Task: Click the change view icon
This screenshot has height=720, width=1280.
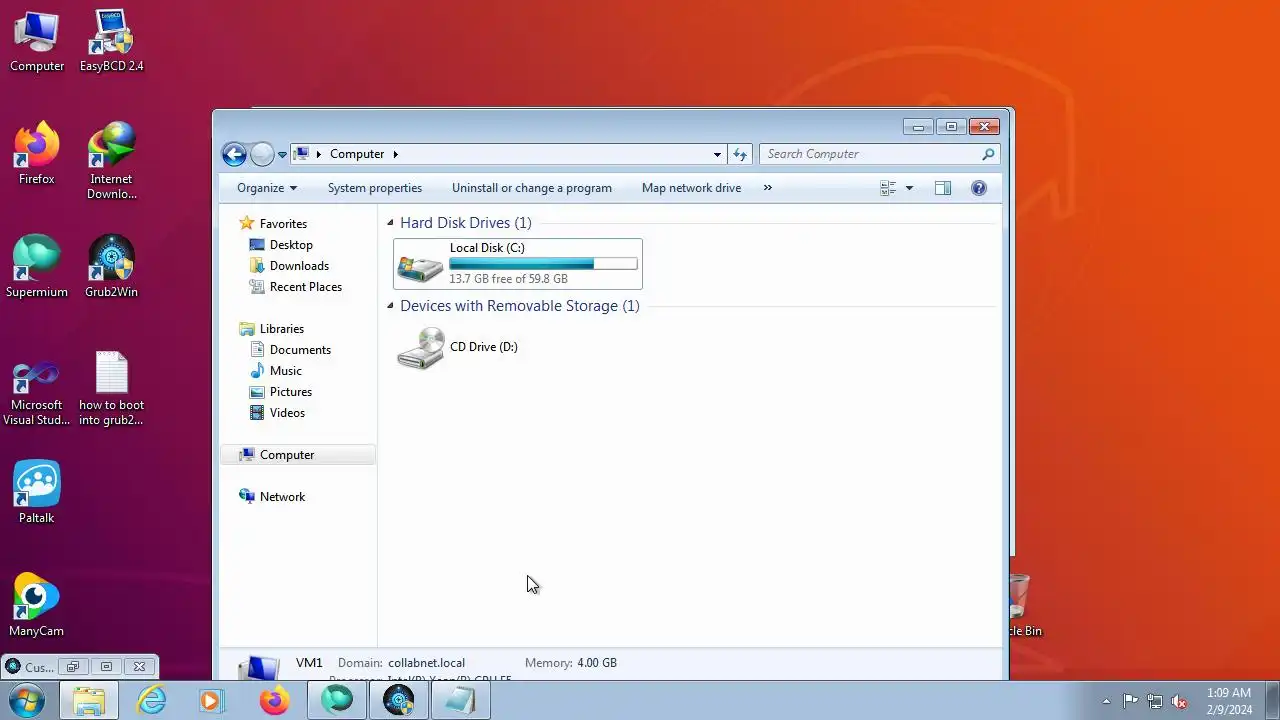Action: point(888,188)
